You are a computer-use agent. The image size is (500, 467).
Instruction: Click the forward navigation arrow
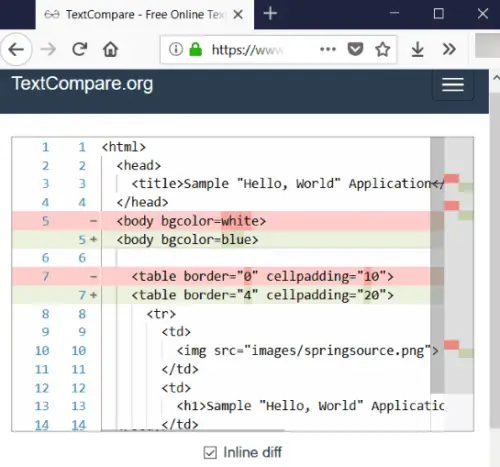tap(48, 50)
